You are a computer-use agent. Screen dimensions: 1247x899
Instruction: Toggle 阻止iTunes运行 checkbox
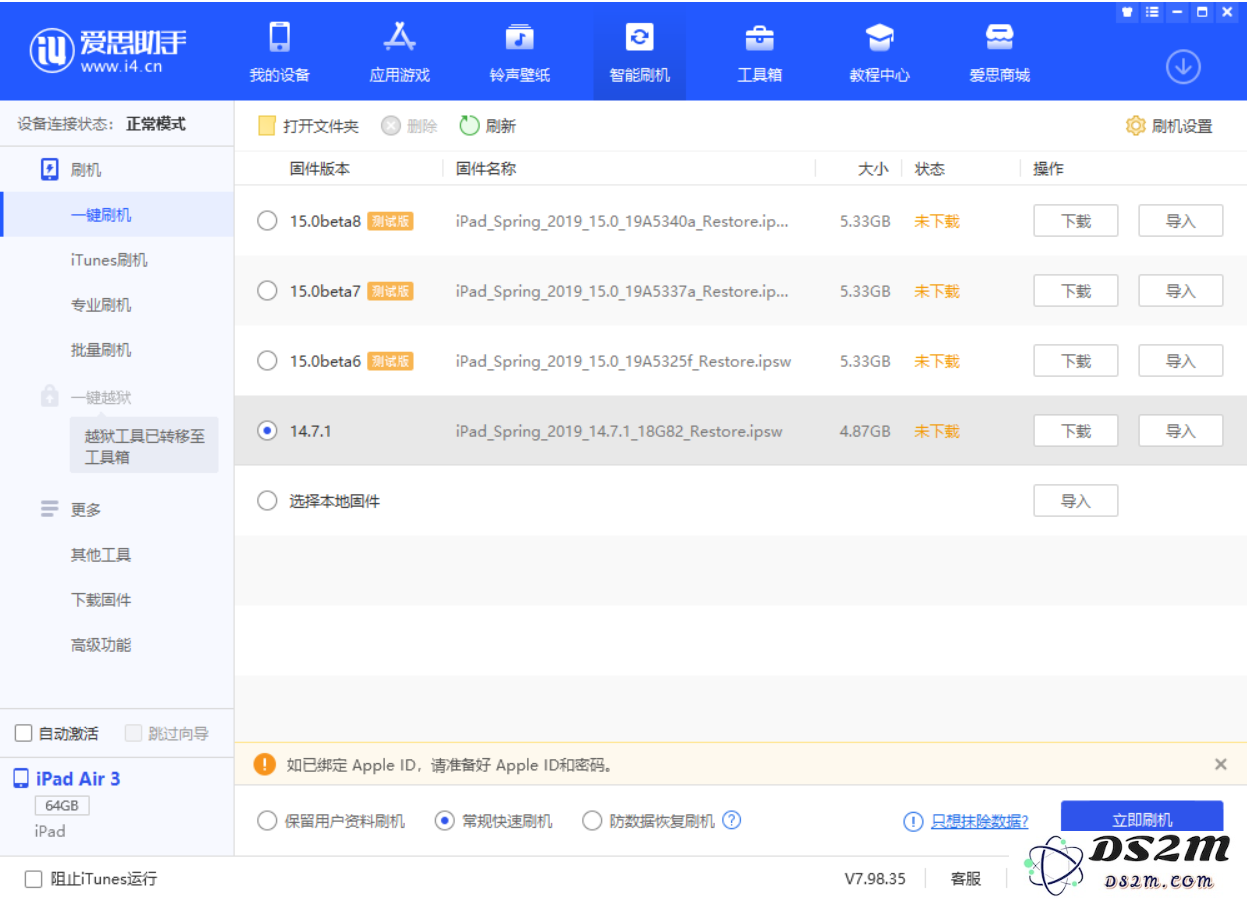pyautogui.click(x=34, y=879)
